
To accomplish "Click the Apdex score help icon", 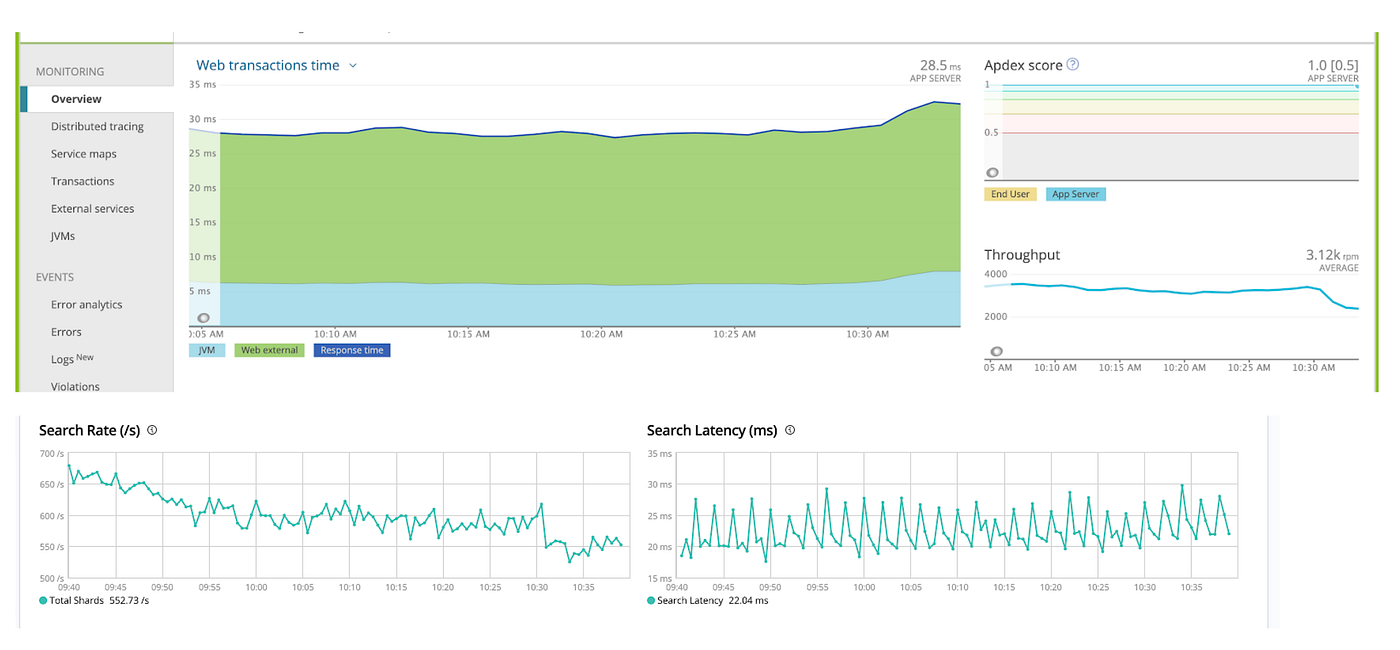I will pos(1073,64).
